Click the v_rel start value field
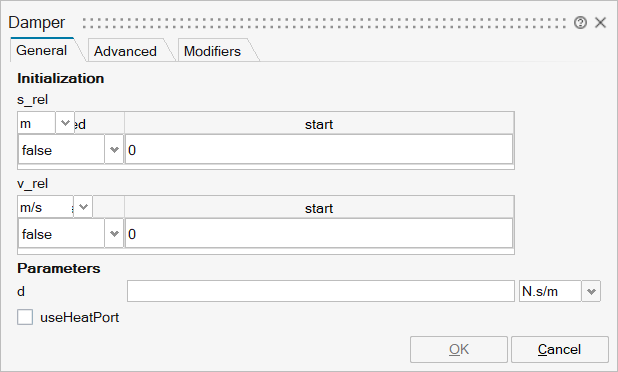The height and width of the screenshot is (372, 618). (x=319, y=234)
